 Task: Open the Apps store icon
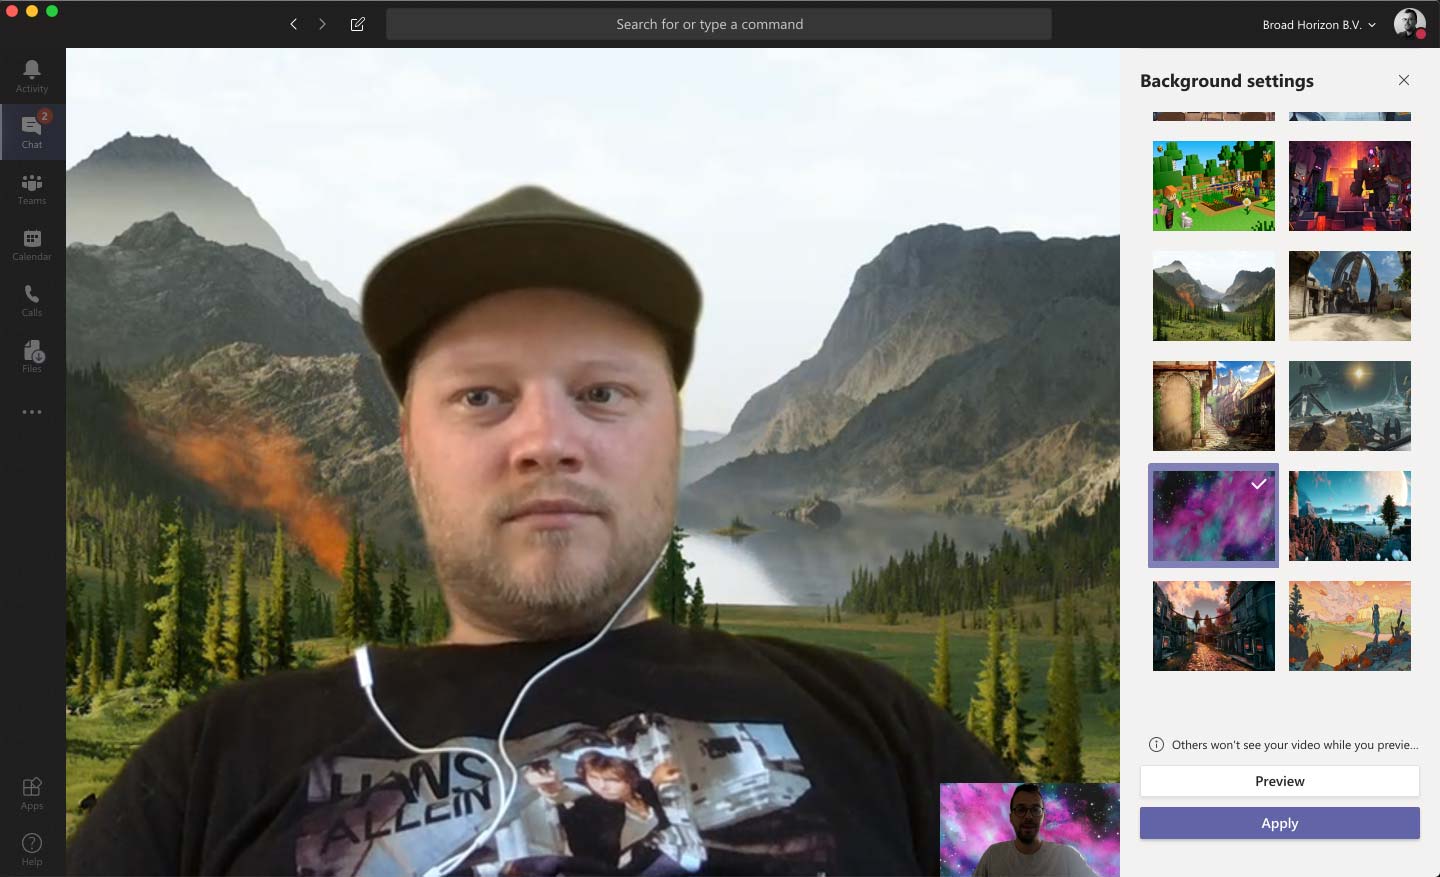(x=32, y=793)
